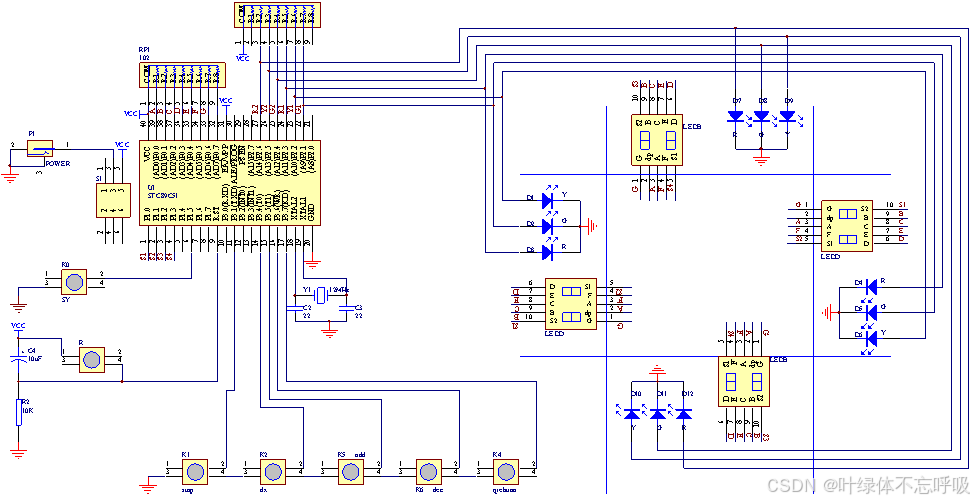Image resolution: width=974 pixels, height=503 pixels.
Task: Select the D4 red LED on right
Action: pyautogui.click(x=869, y=288)
